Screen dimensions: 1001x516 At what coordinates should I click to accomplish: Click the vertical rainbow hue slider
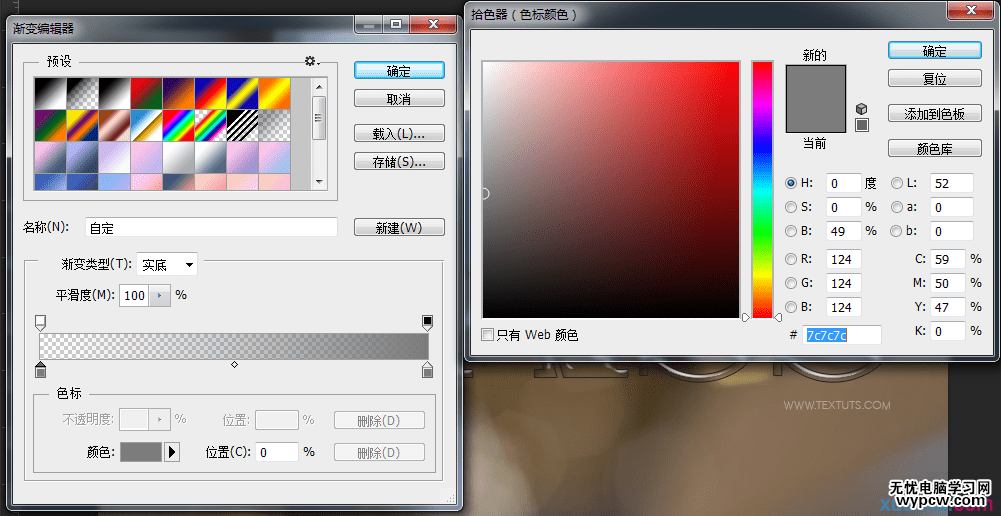tap(762, 190)
